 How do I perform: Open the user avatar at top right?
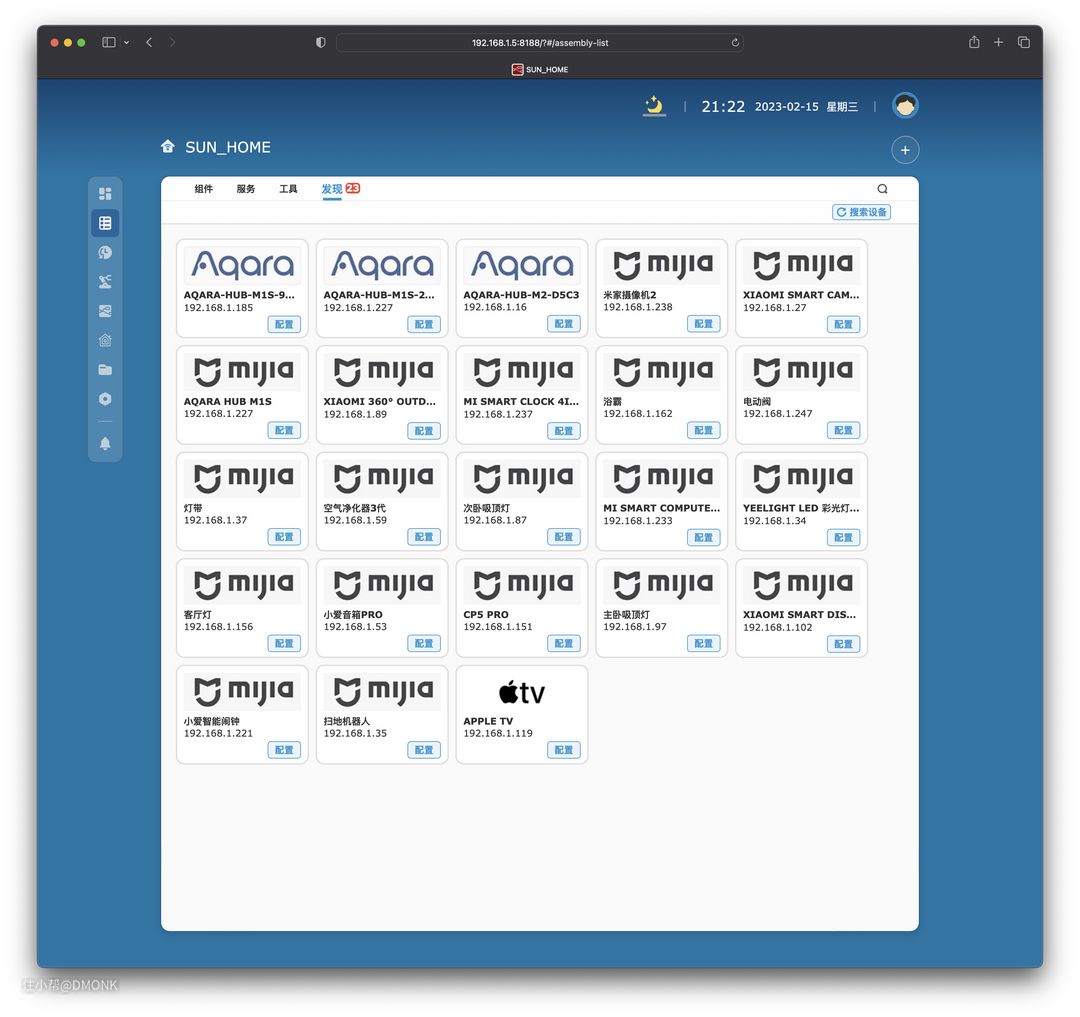[905, 106]
